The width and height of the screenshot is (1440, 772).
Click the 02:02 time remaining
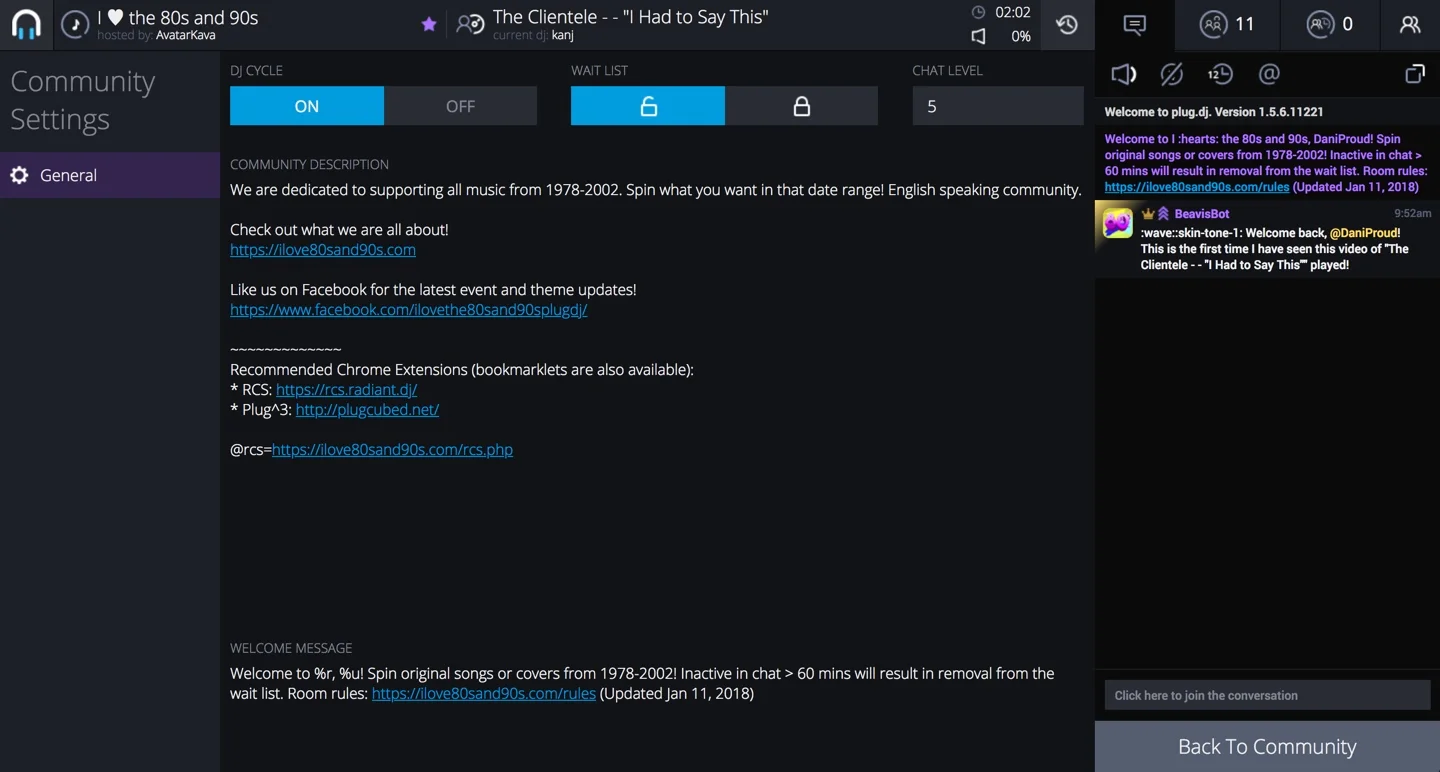click(1013, 13)
